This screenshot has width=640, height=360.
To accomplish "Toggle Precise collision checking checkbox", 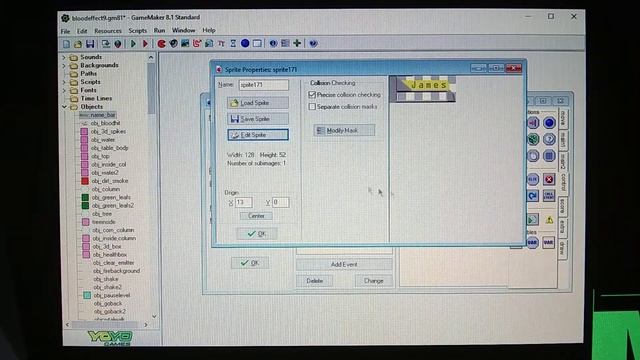I will [x=312, y=95].
